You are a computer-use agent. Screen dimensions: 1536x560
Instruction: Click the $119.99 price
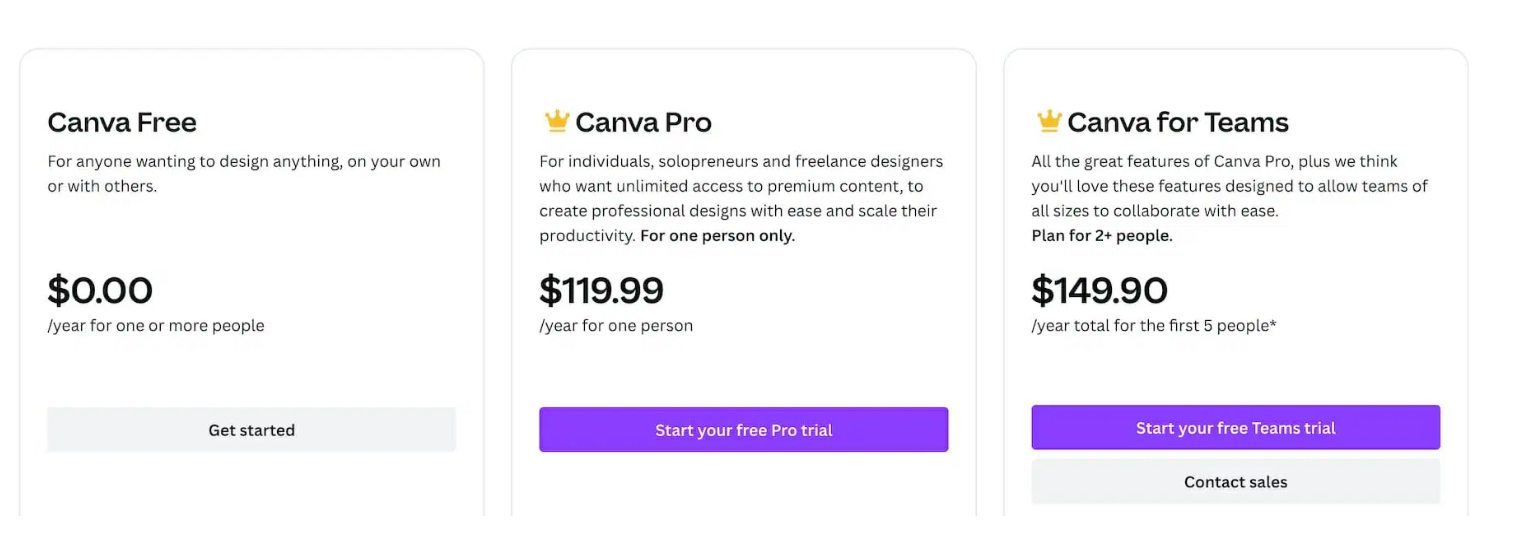point(601,291)
